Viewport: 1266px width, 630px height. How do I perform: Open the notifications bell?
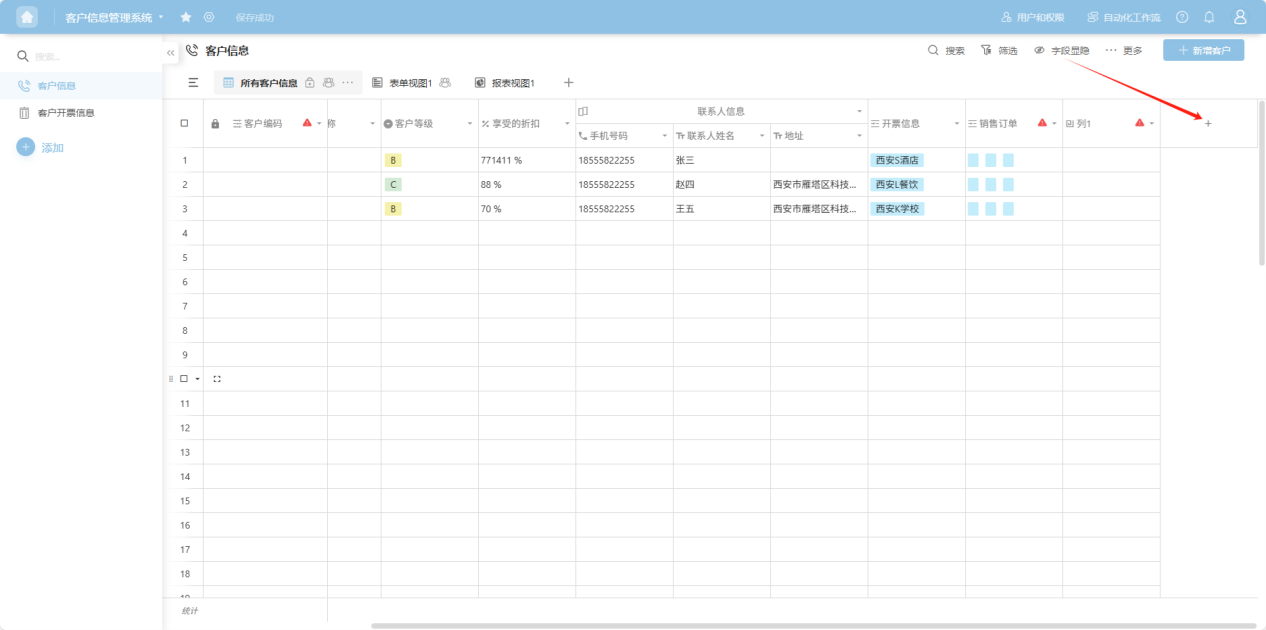[x=1209, y=17]
